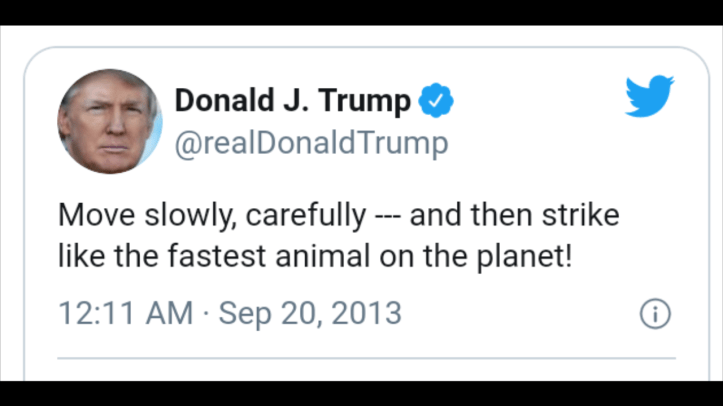This screenshot has height=406, width=723.
Task: Click the blue verified badge
Action: click(x=435, y=100)
